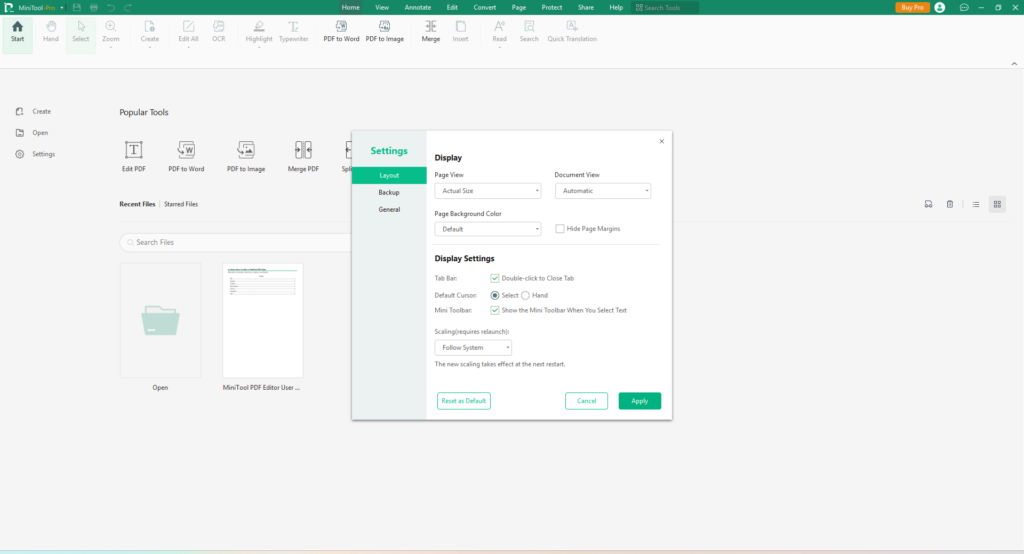Pick the Typewriter tool
Screen dimensions: 1024x554
[x=293, y=31]
